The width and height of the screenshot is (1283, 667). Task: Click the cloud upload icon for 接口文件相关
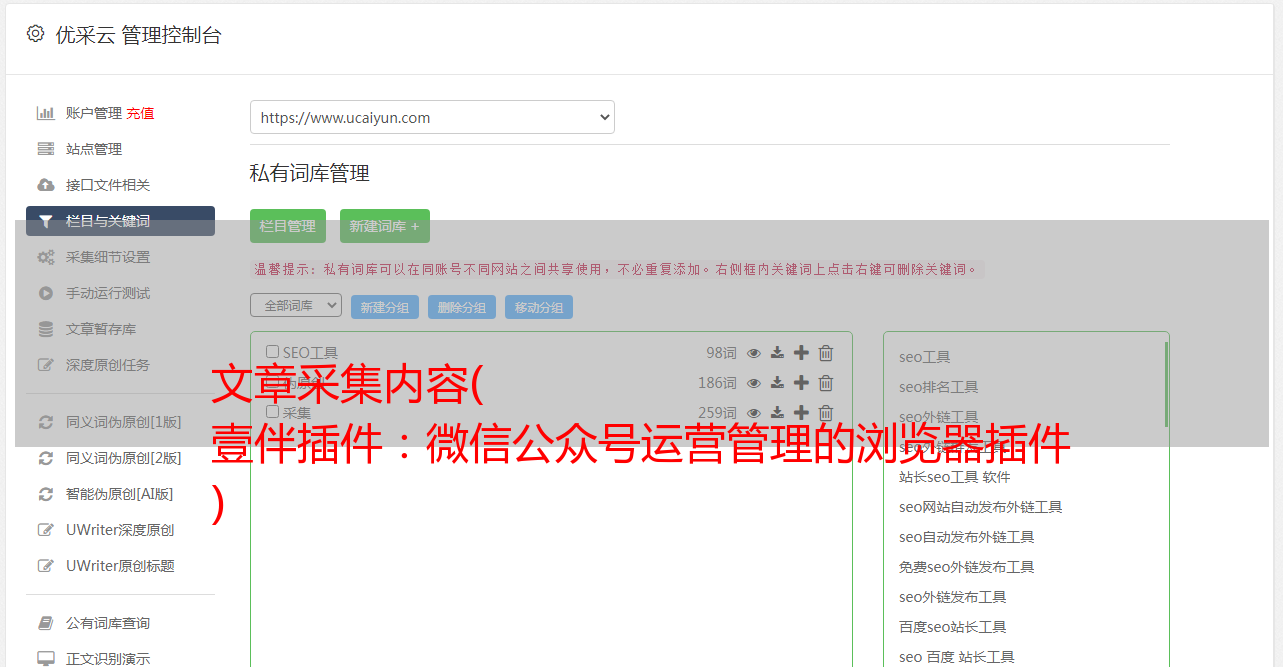click(x=46, y=185)
